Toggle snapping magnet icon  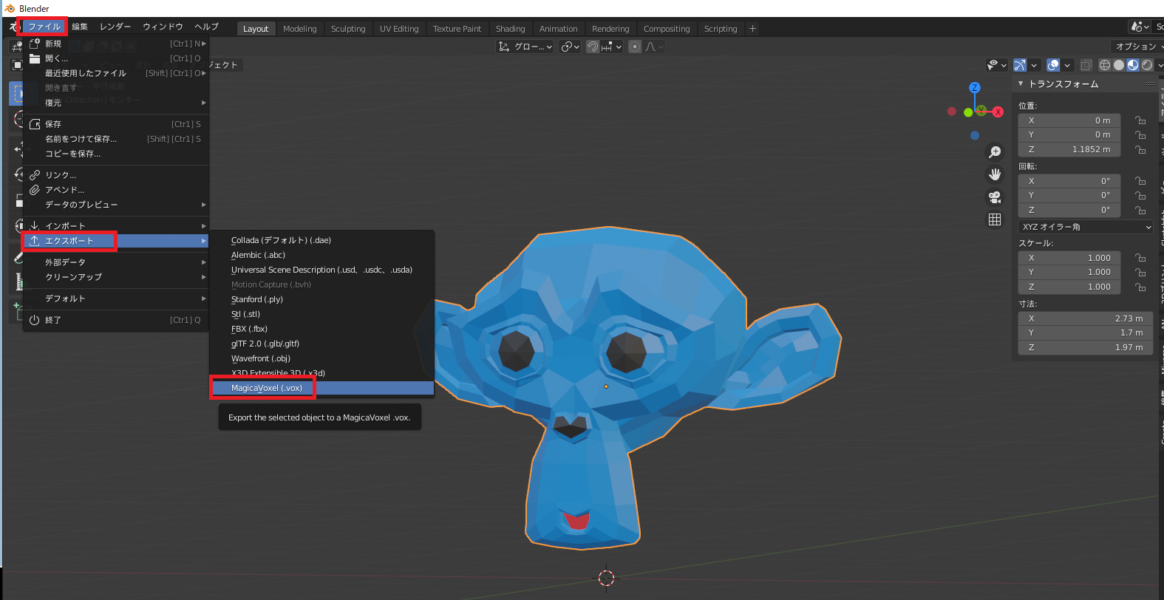[x=593, y=47]
